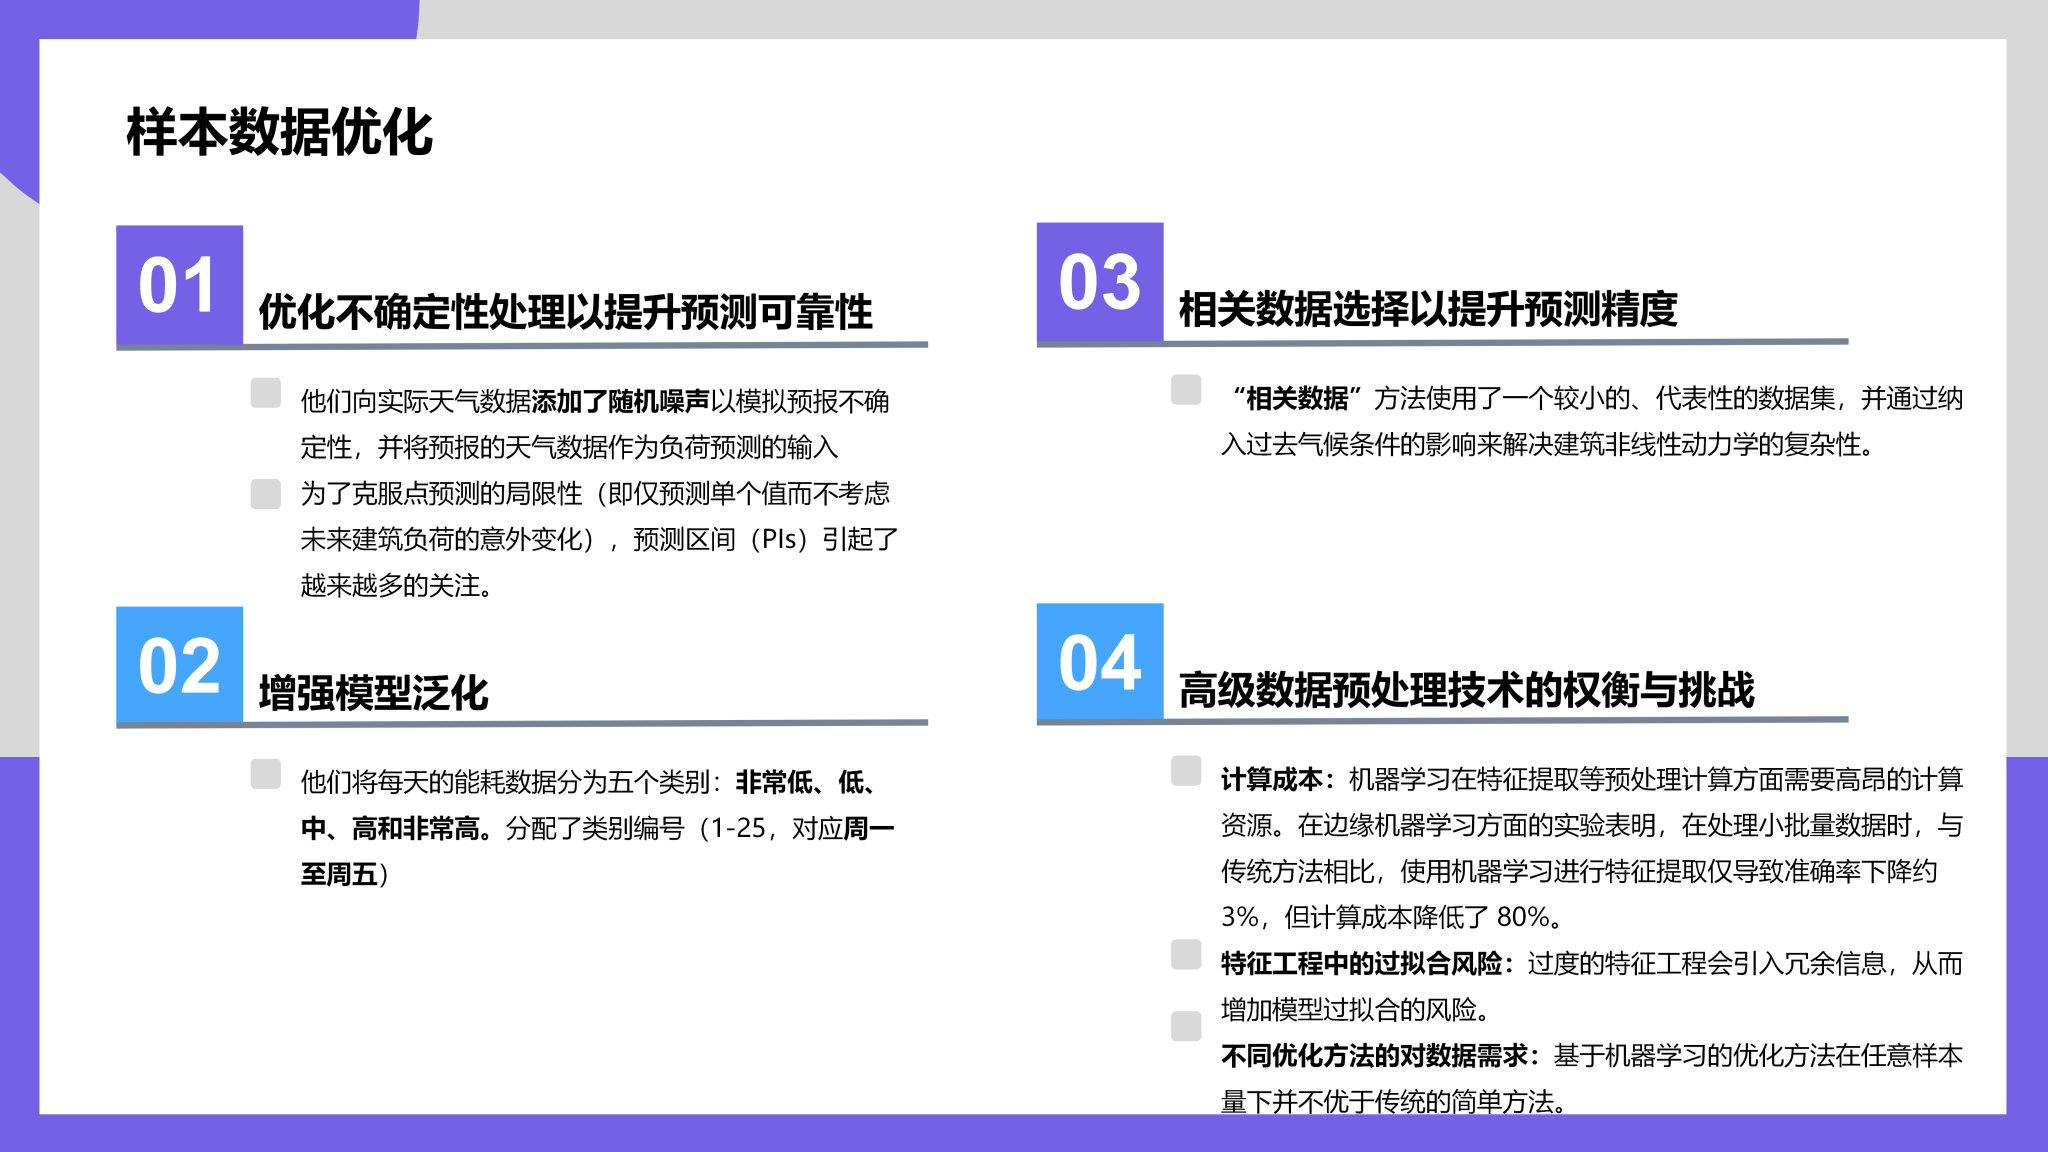Click the 样本数据优化 slide title
Viewport: 2048px width, 1152px height.
click(x=279, y=132)
